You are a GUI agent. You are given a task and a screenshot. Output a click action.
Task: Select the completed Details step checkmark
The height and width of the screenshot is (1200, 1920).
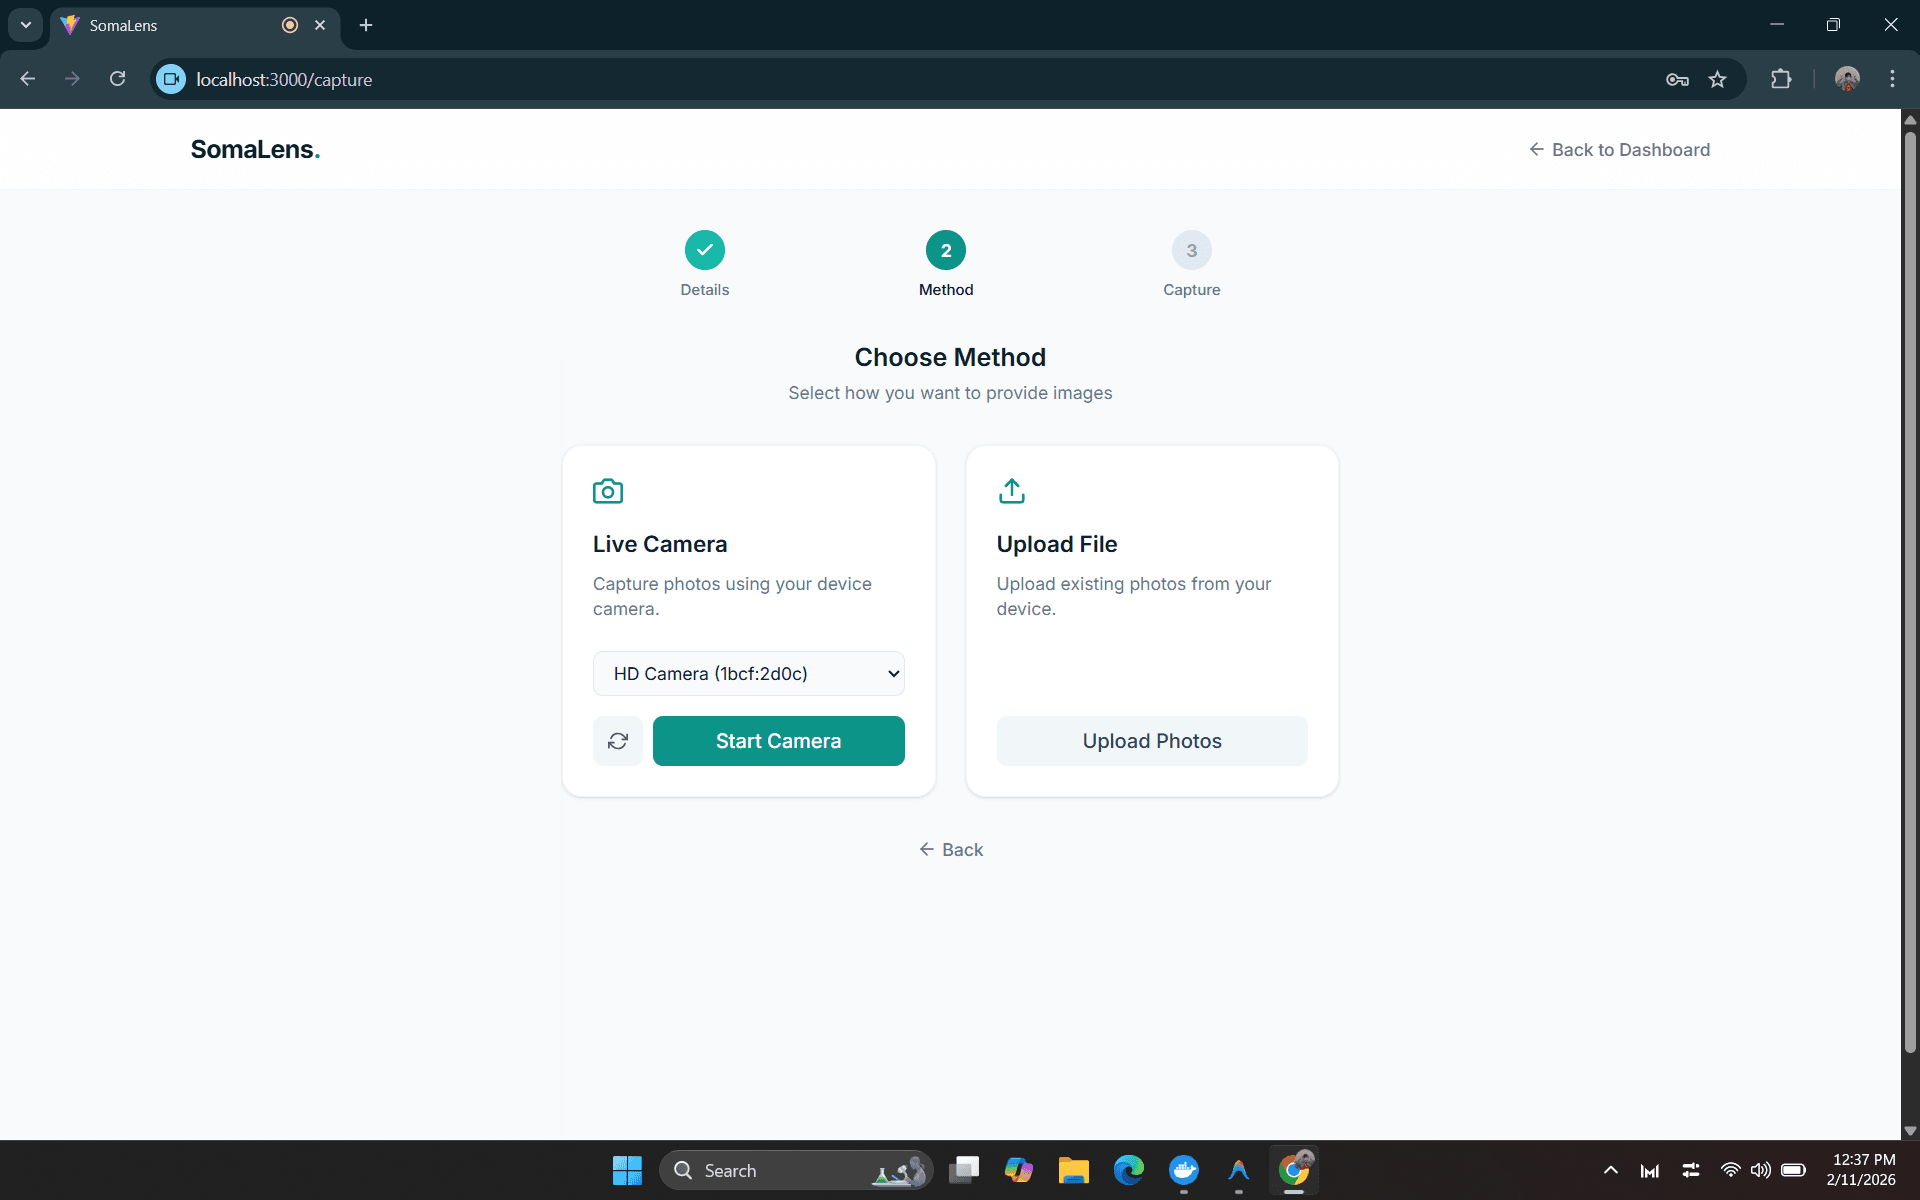[x=705, y=250]
